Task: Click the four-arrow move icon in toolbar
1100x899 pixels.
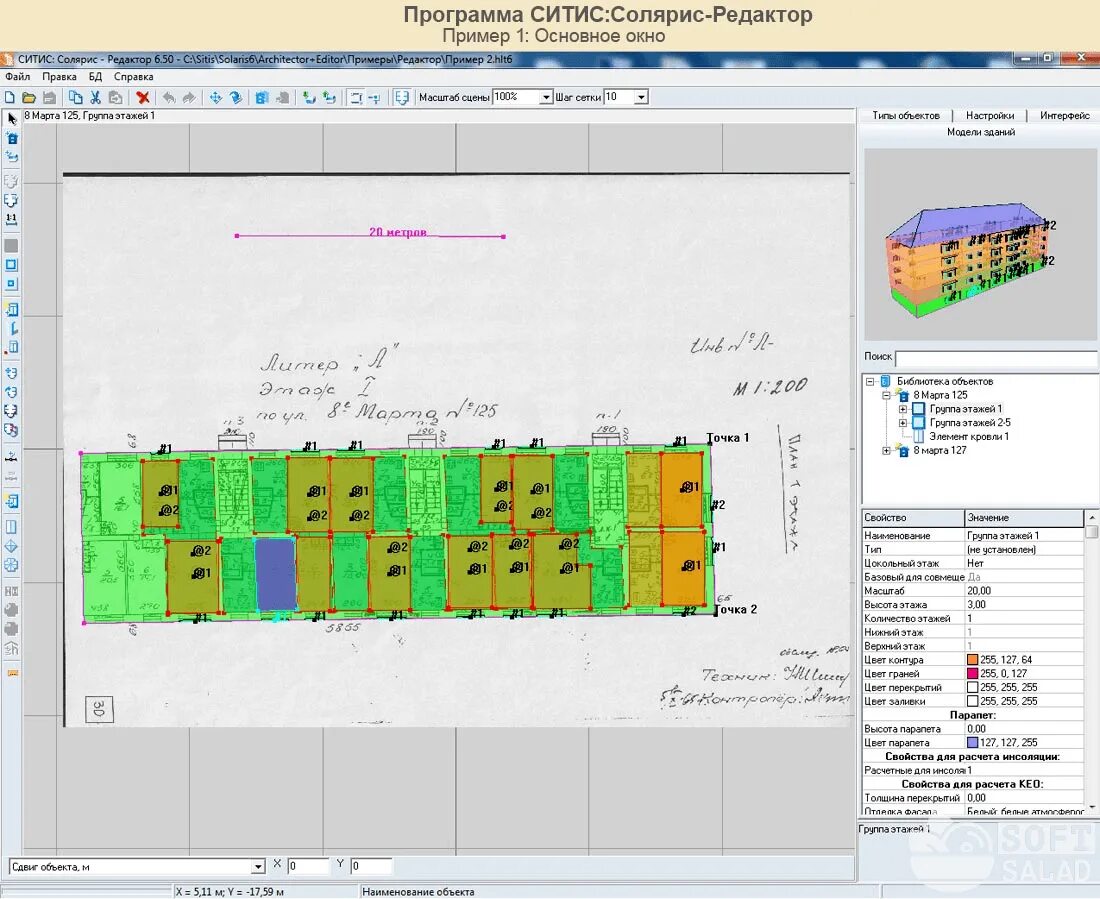Action: tap(215, 98)
